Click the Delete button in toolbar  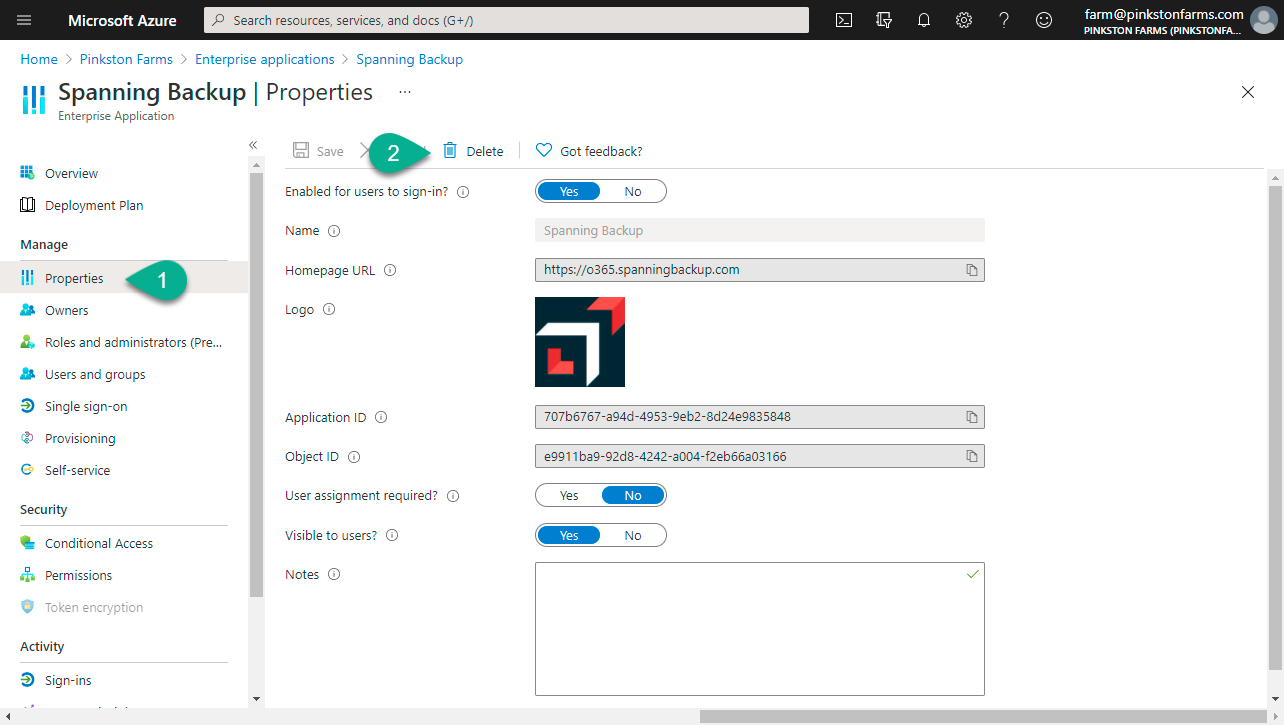pos(473,151)
